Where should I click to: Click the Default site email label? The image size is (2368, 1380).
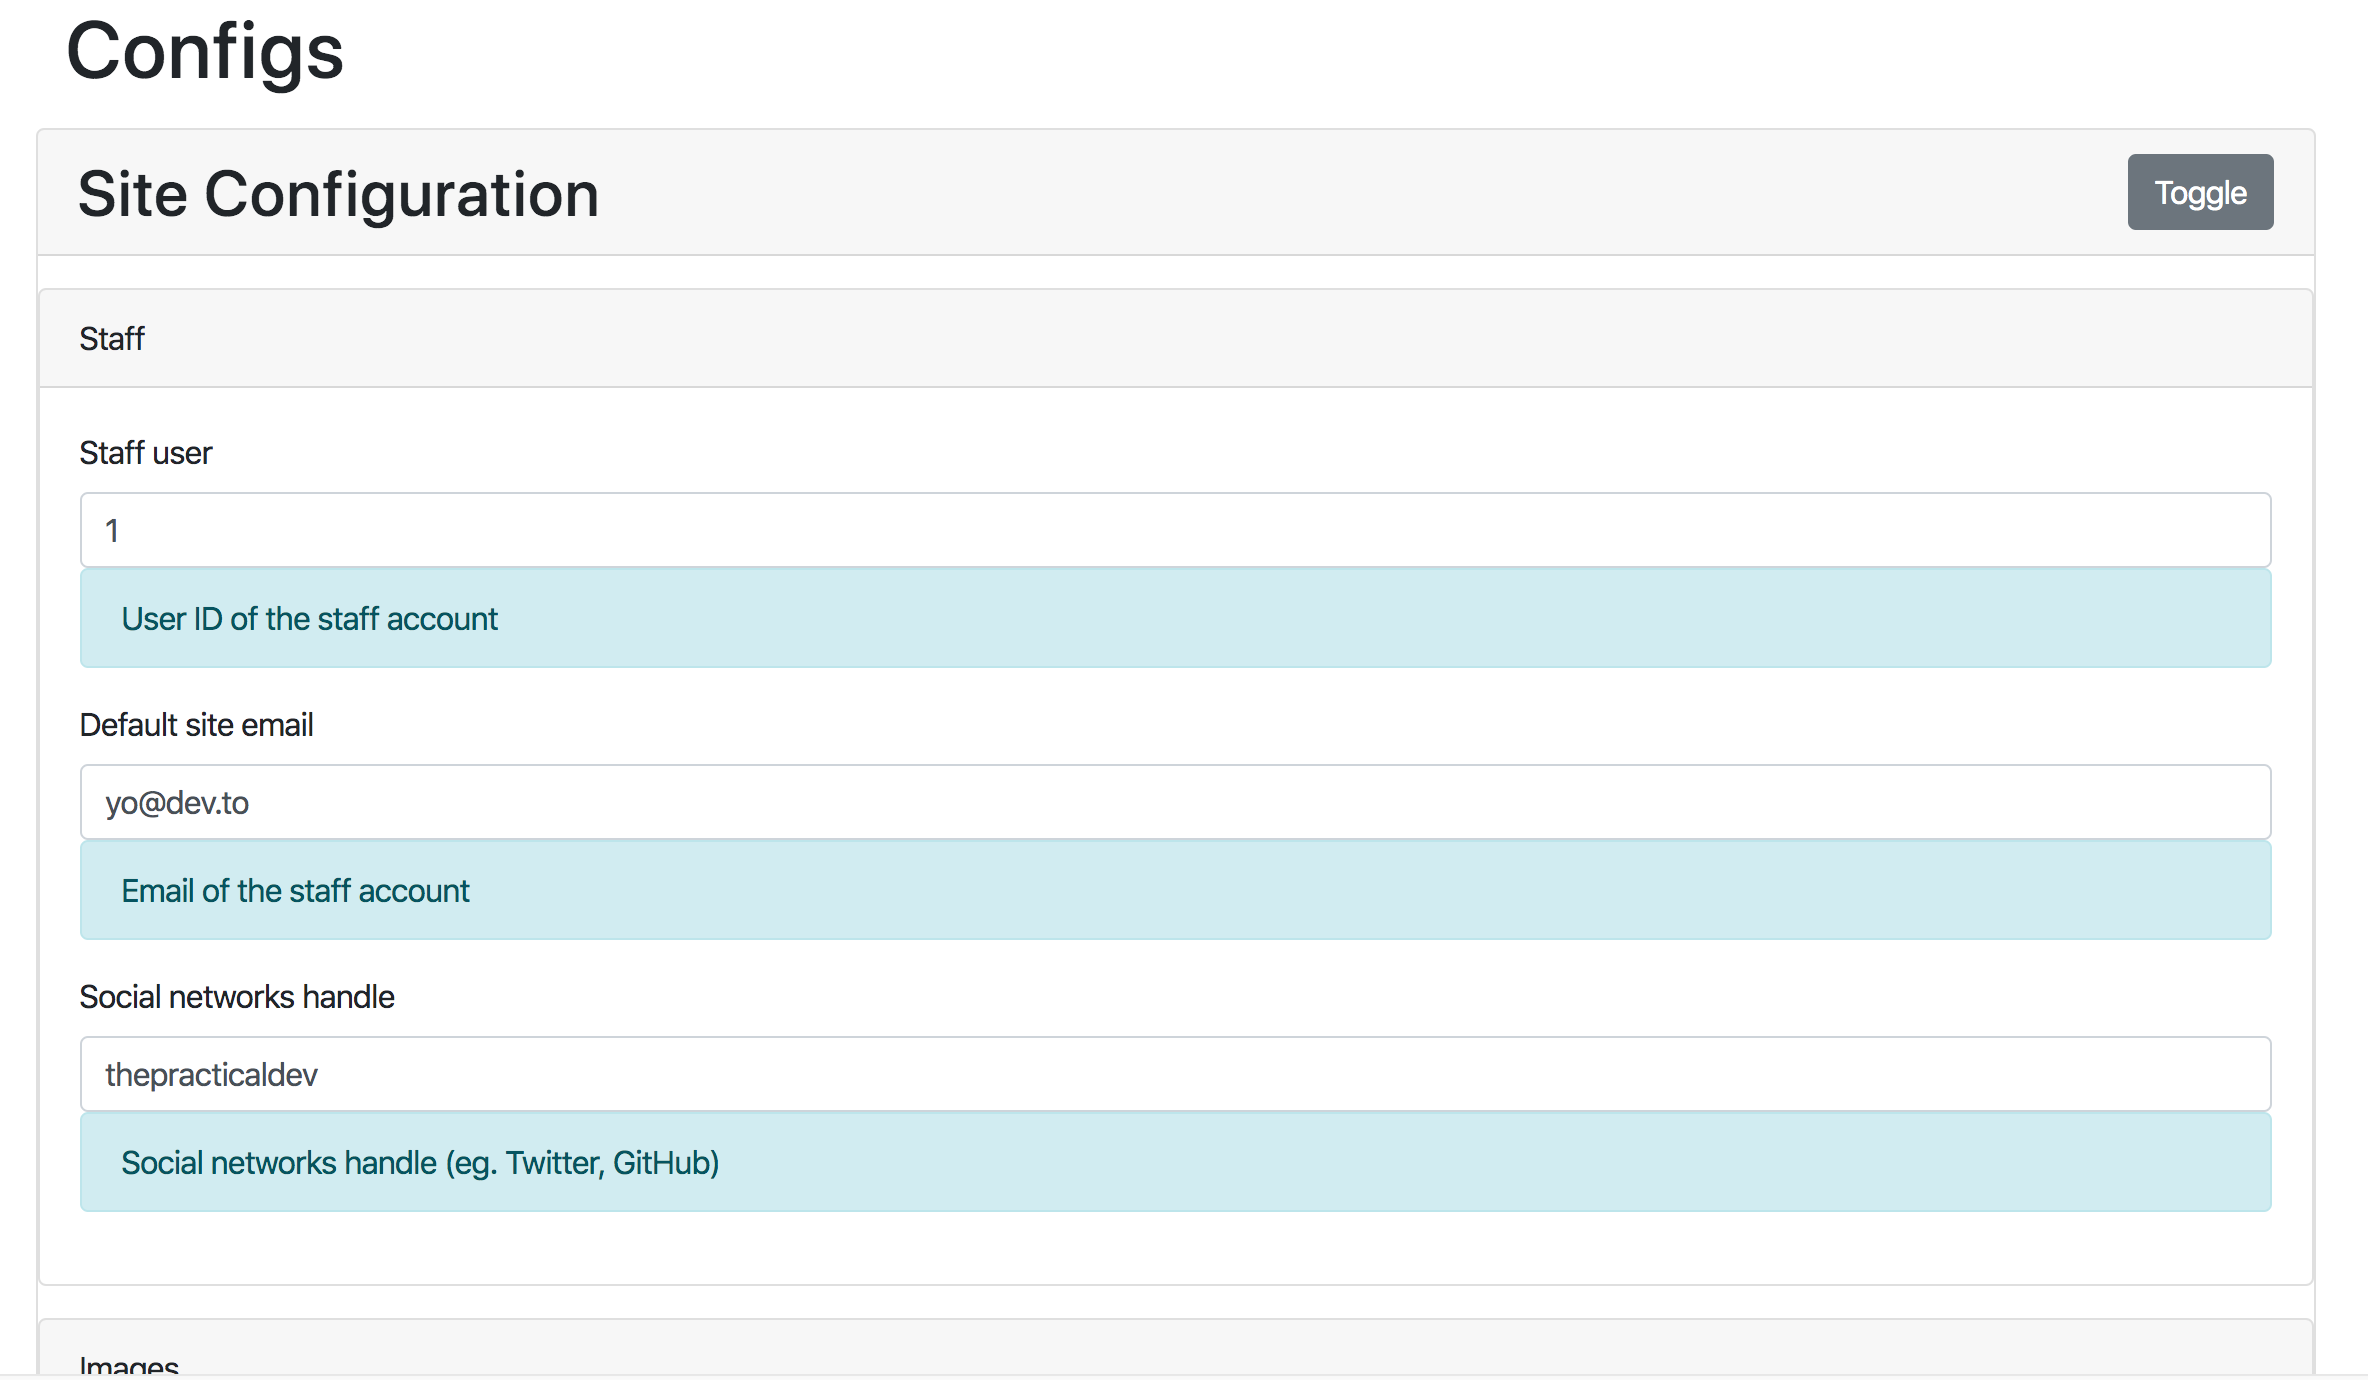point(196,724)
